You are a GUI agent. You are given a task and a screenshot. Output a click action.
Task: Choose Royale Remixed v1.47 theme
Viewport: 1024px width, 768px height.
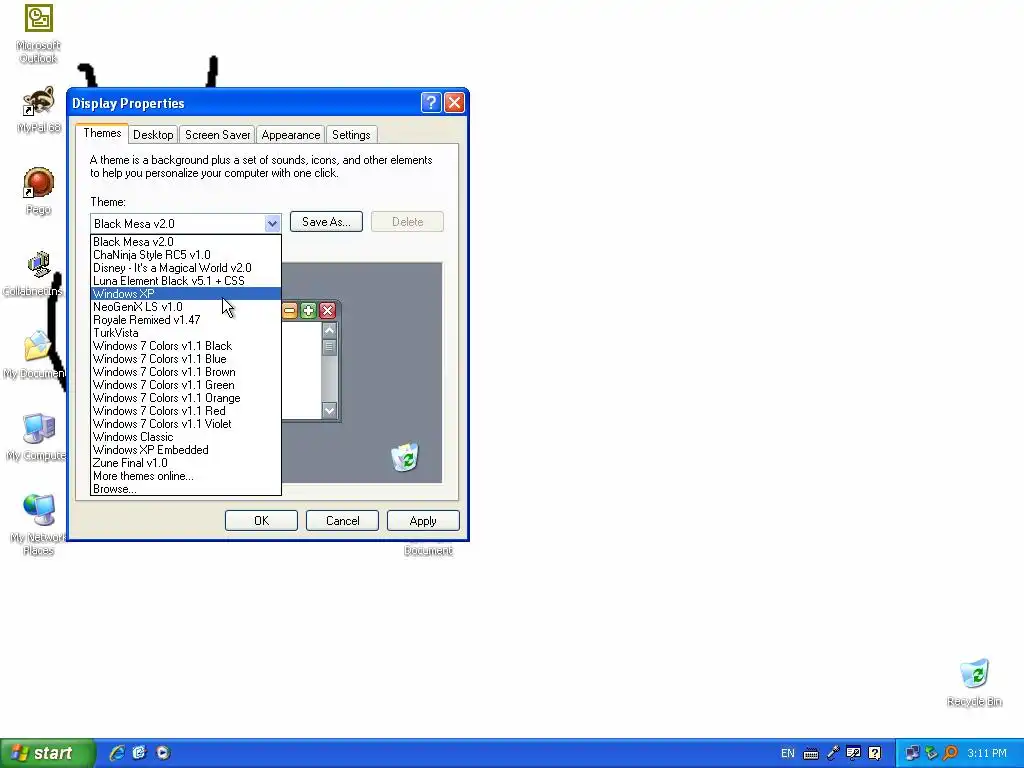pos(185,320)
